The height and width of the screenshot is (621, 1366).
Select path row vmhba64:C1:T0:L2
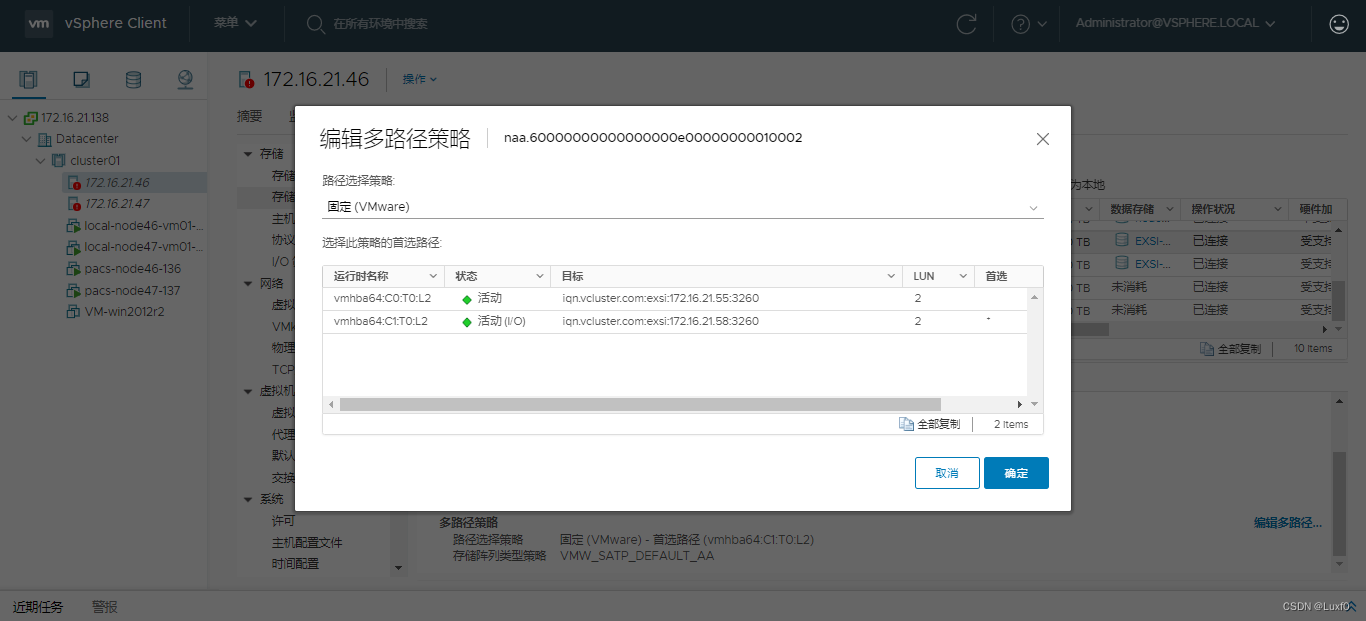tap(675, 322)
